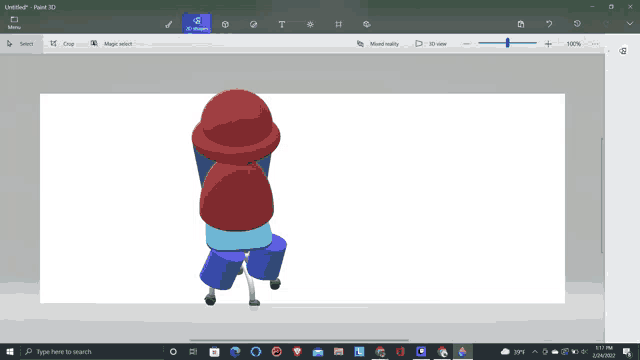Show hidden system tray icons
The image size is (640, 360).
[x=535, y=351]
